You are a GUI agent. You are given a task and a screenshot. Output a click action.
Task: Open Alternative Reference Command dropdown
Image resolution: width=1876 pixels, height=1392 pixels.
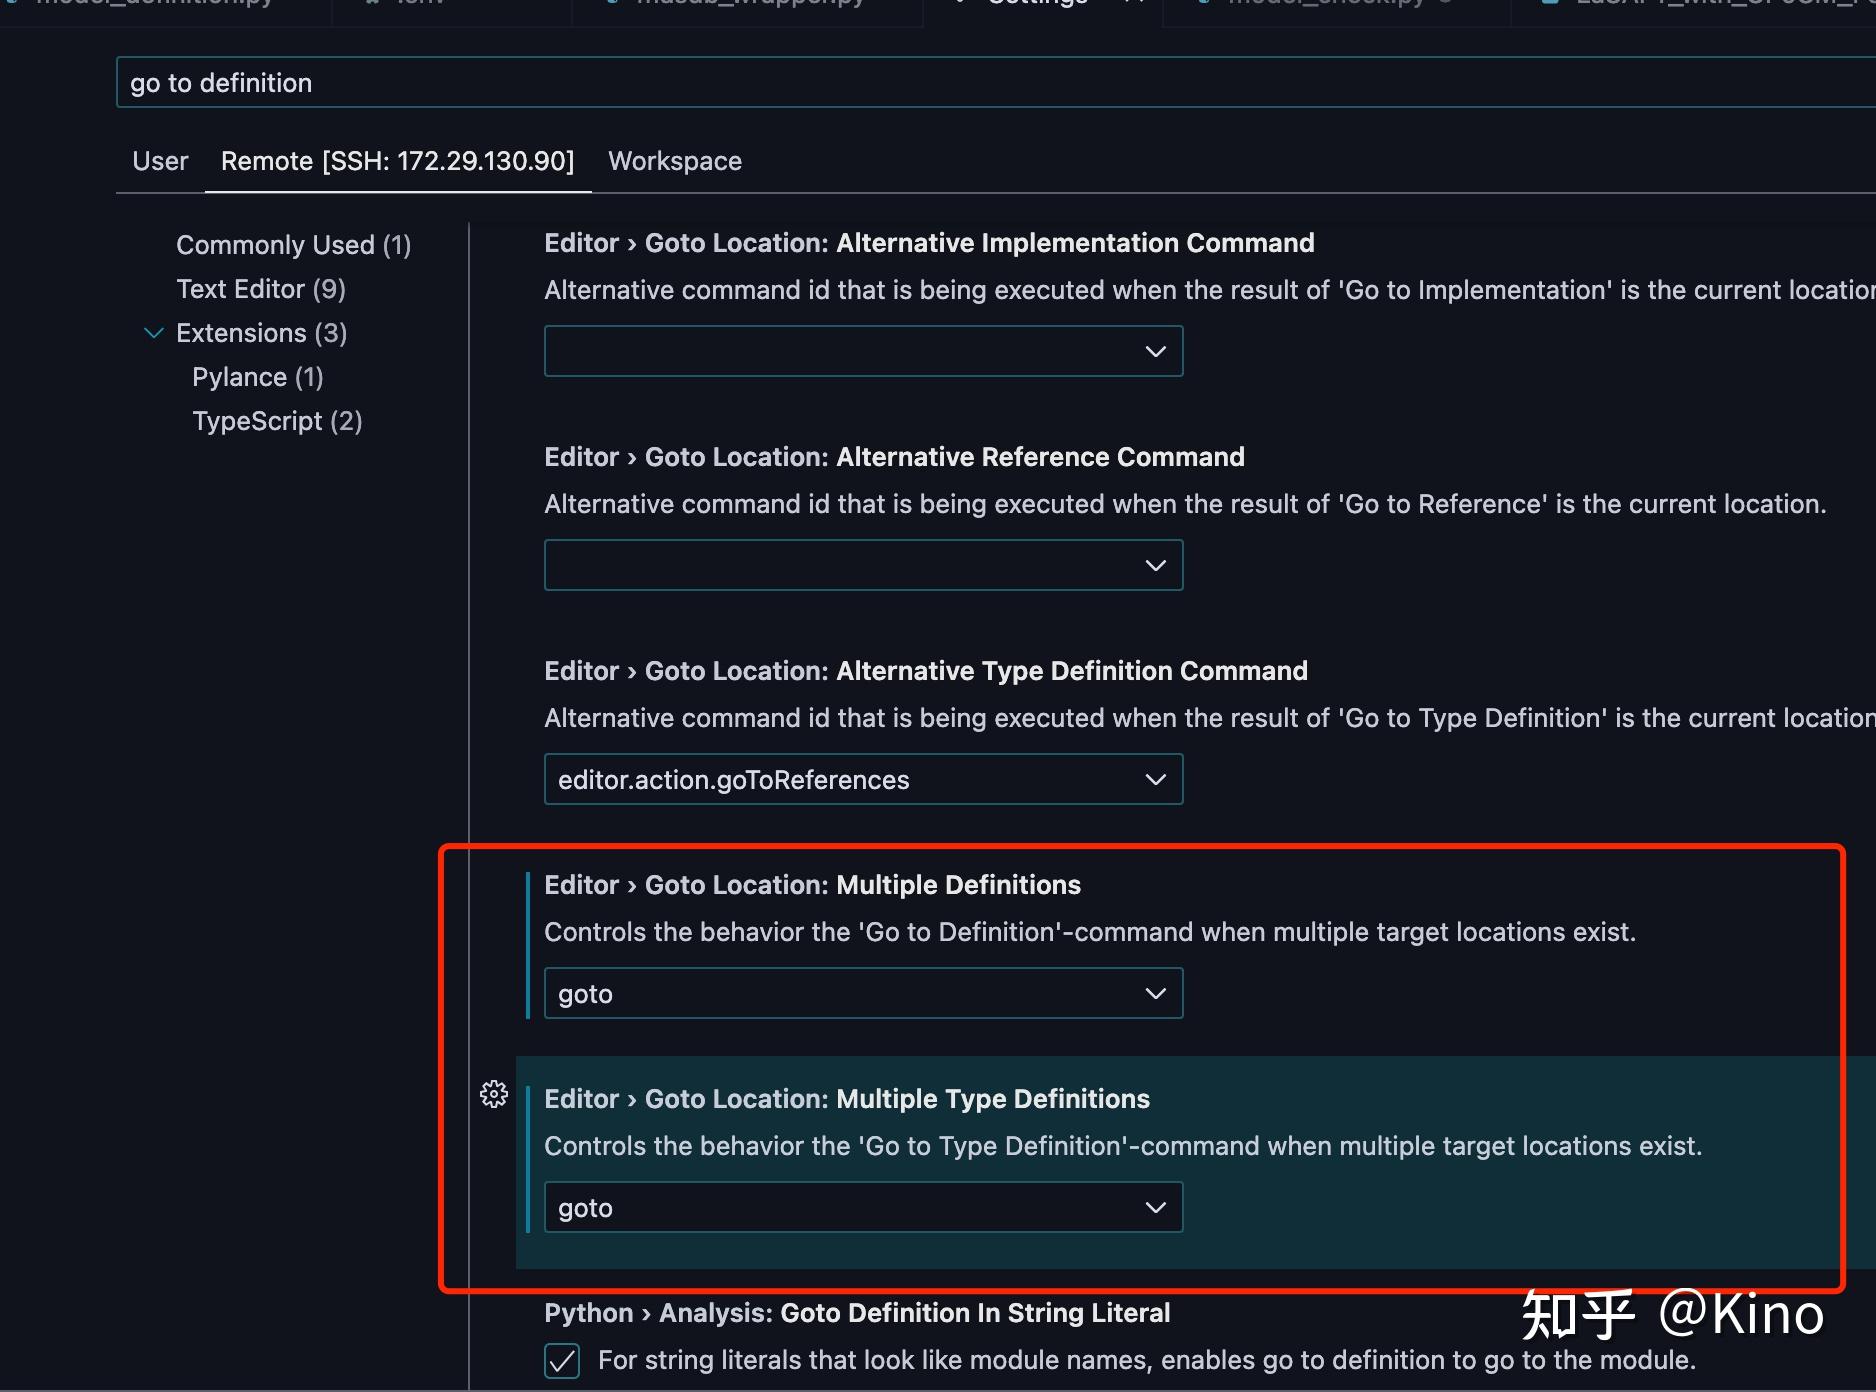coord(863,565)
